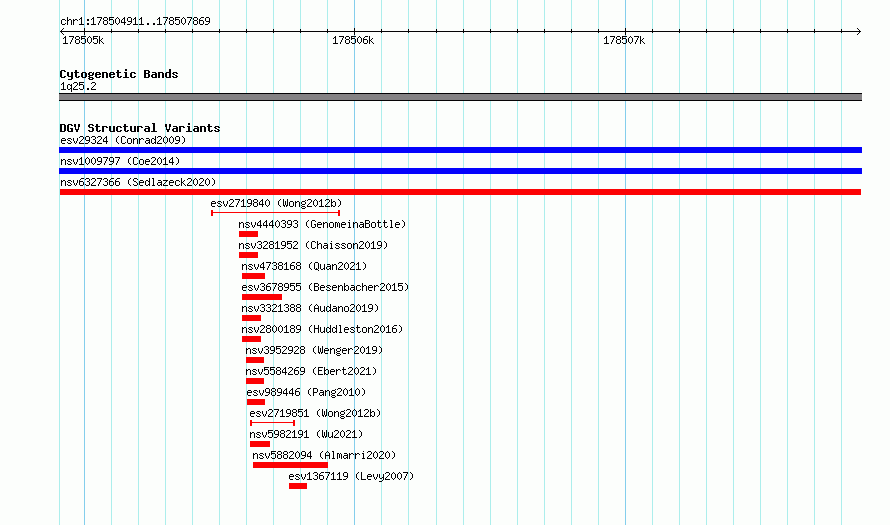Click red bar under nsv5584269
The image size is (890, 525).
[255, 381]
